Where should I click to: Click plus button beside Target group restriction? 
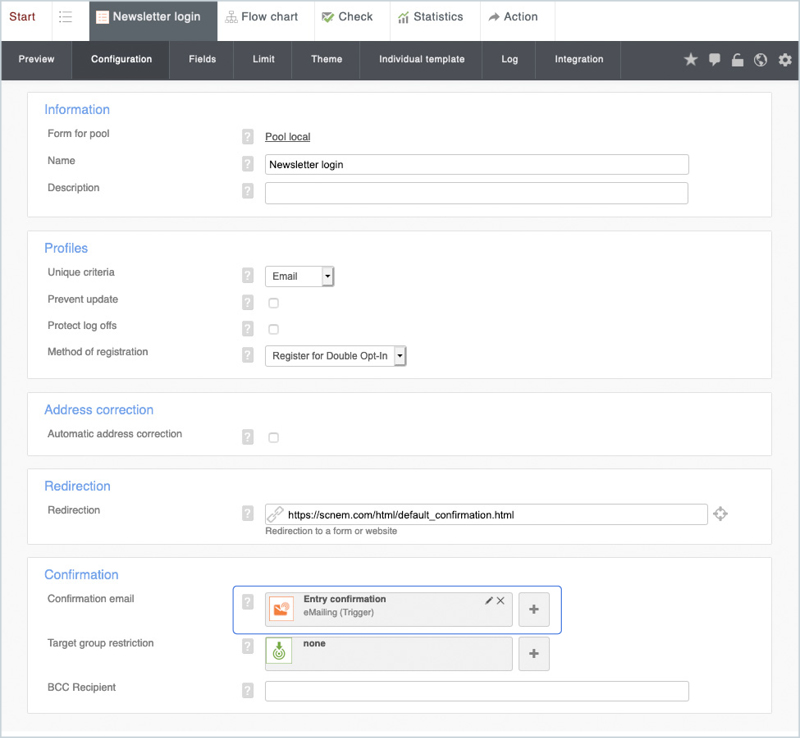(533, 653)
